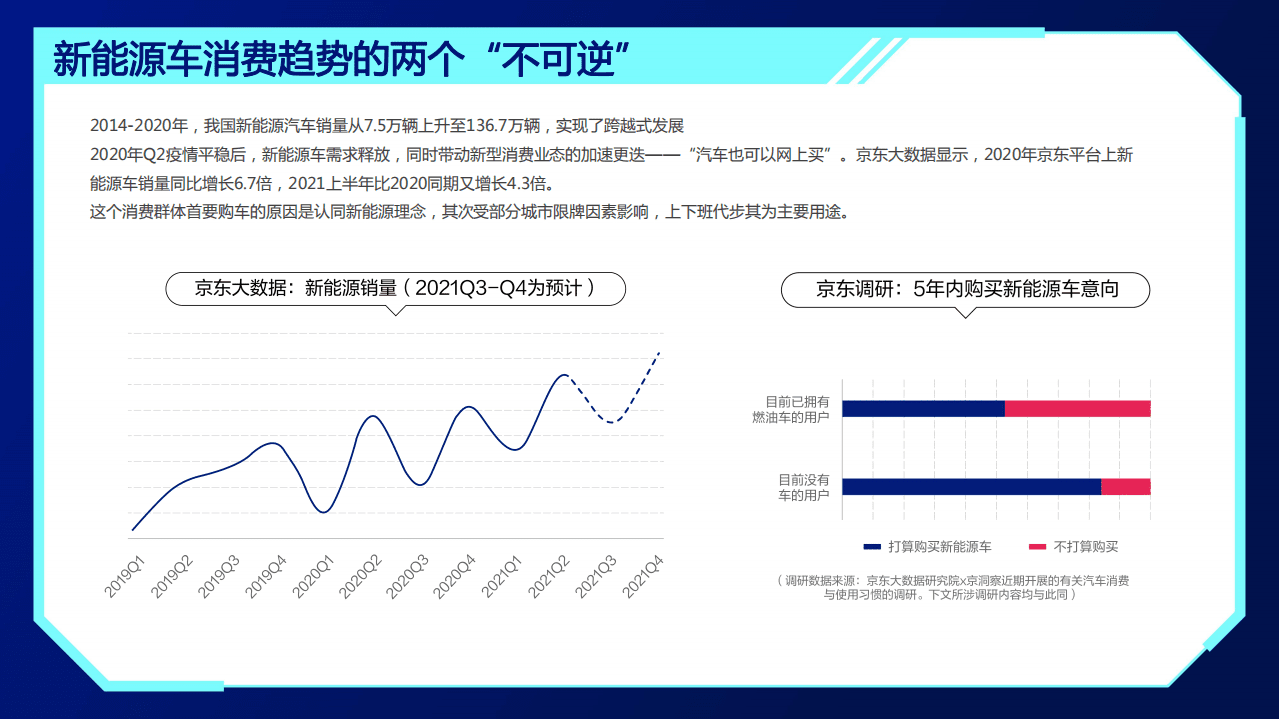The height and width of the screenshot is (719, 1279).
Task: Select the slide title 新能源车消费趋势的两个不可逆
Action: 340,58
